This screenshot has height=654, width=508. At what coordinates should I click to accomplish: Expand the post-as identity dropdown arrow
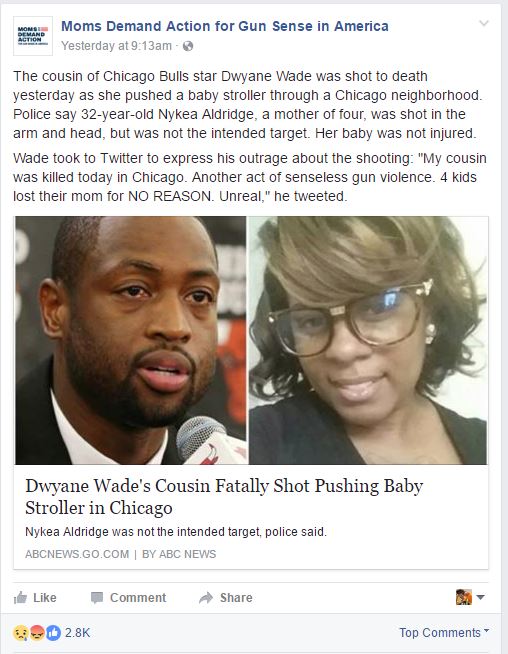click(480, 597)
